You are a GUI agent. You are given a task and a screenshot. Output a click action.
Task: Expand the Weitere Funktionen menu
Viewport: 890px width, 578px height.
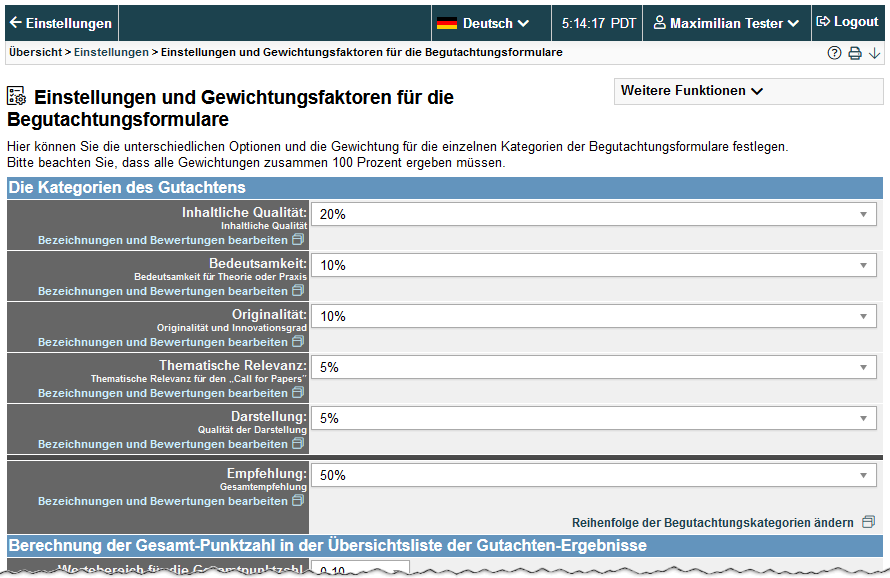(748, 91)
